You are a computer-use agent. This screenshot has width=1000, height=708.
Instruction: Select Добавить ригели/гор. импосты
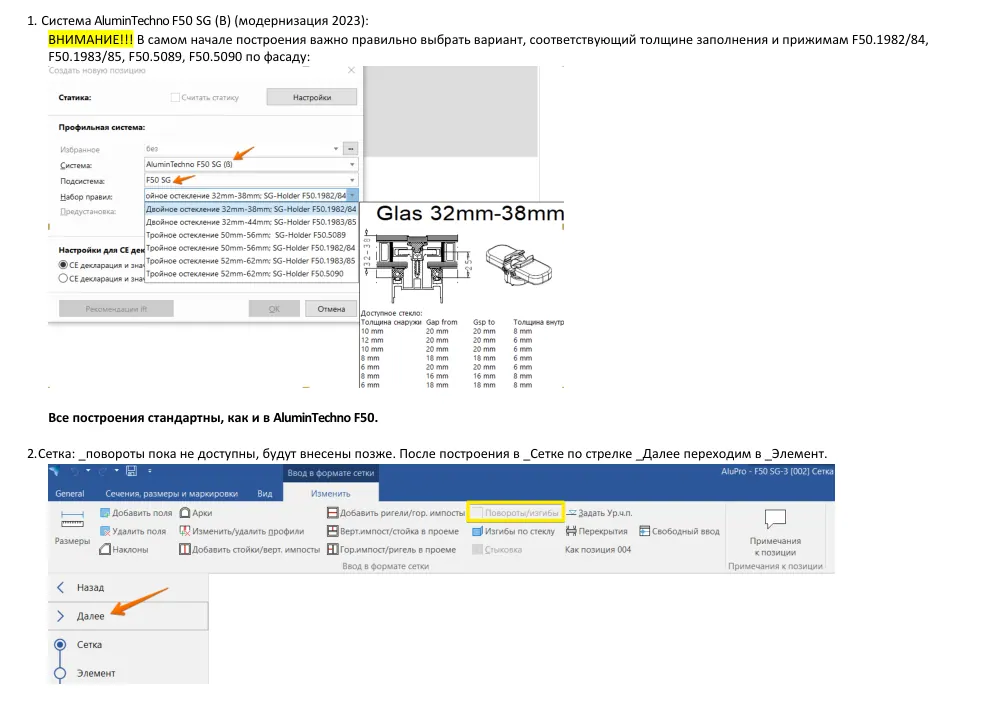click(x=396, y=513)
